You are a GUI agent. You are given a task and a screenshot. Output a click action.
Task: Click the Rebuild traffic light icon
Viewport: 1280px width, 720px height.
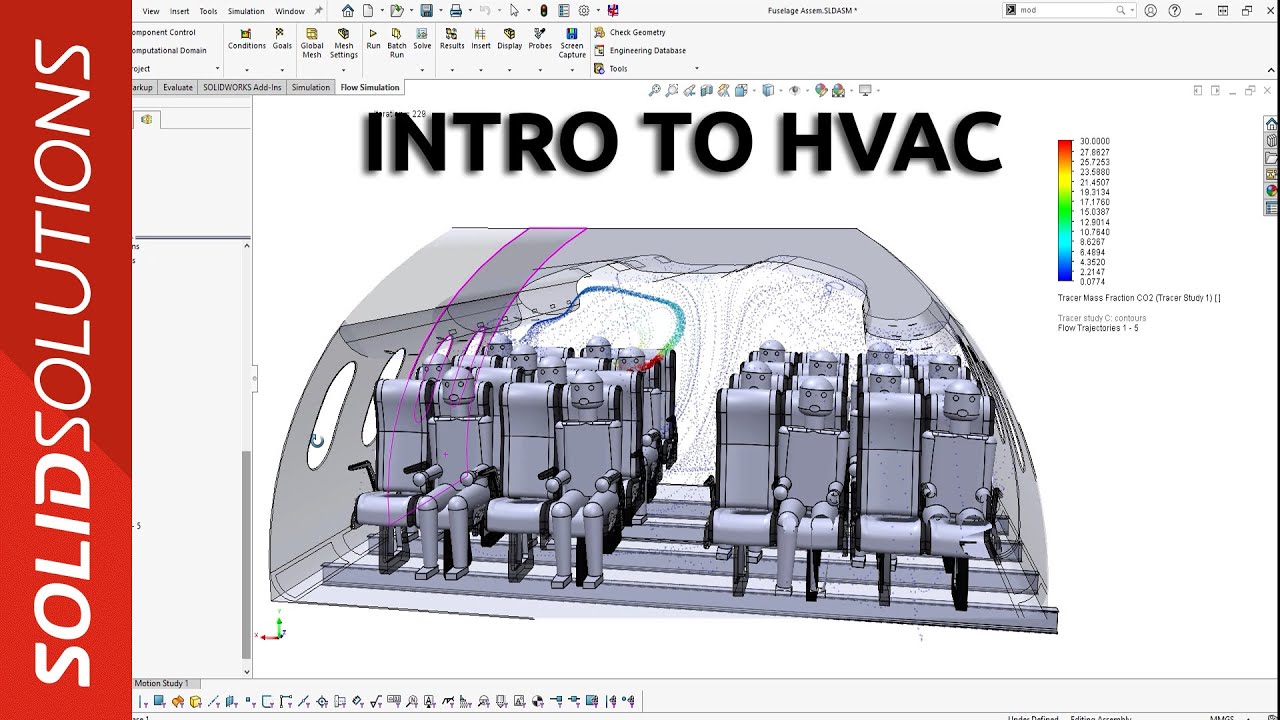[x=543, y=11]
